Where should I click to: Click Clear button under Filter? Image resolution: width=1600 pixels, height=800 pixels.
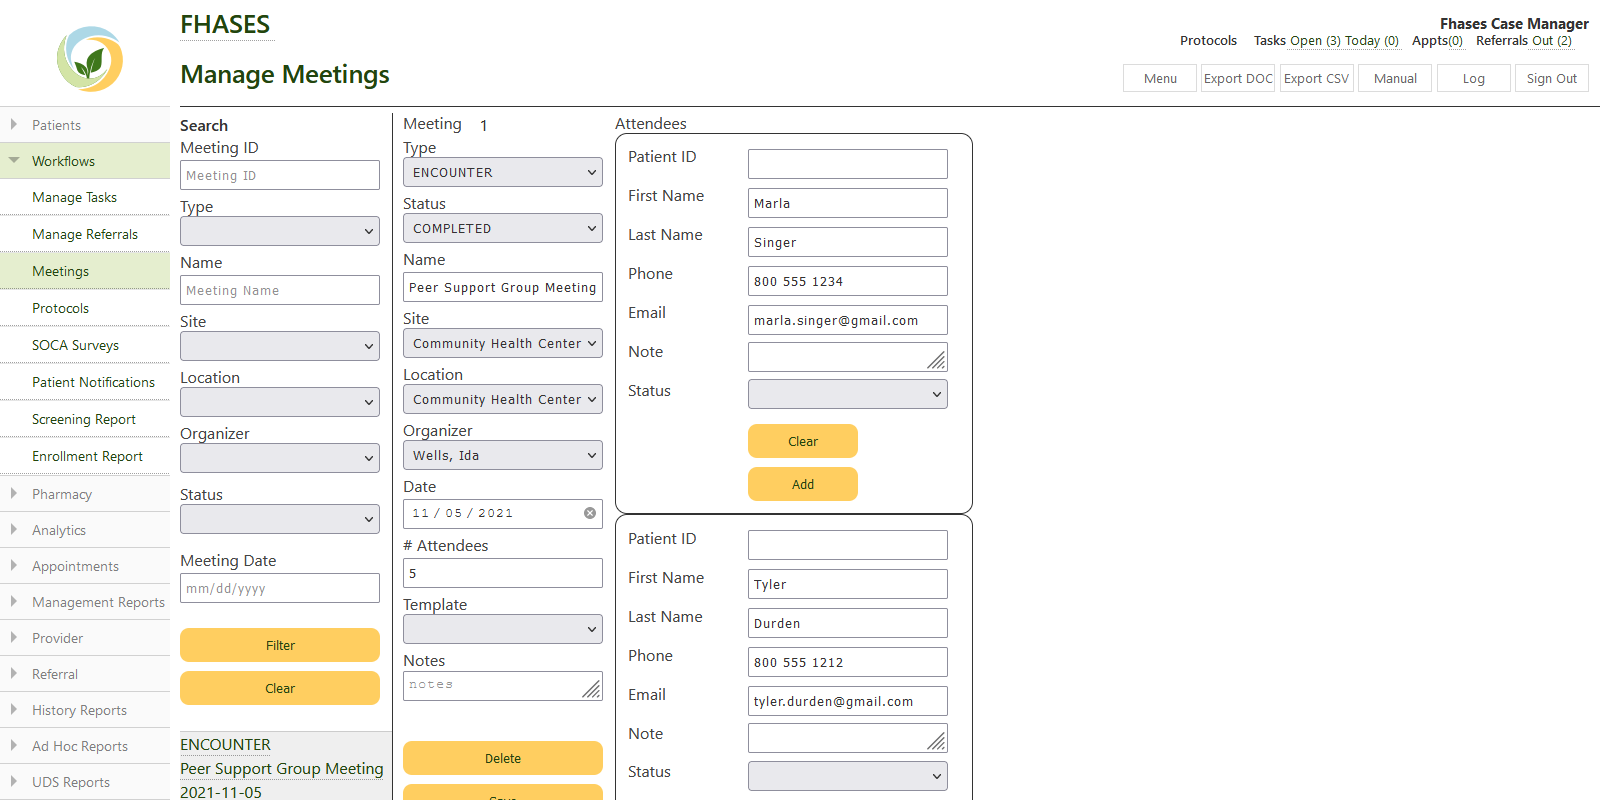280,688
